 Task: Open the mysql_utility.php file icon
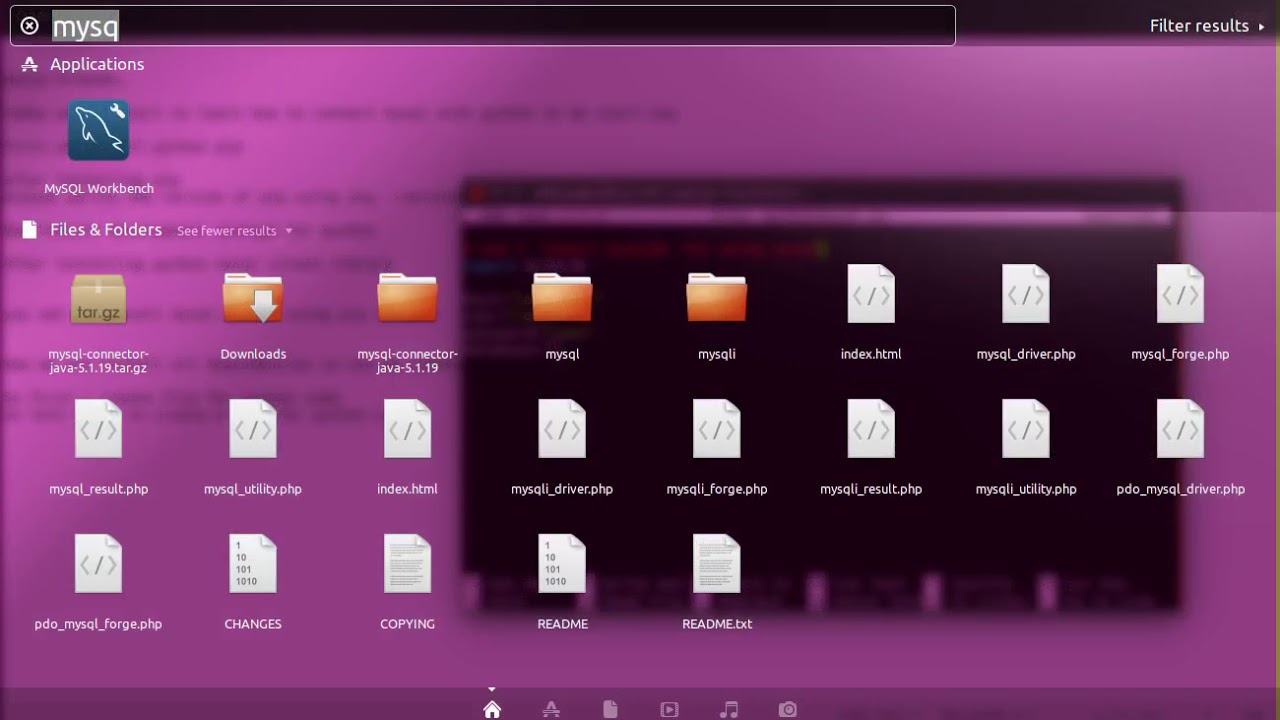253,429
